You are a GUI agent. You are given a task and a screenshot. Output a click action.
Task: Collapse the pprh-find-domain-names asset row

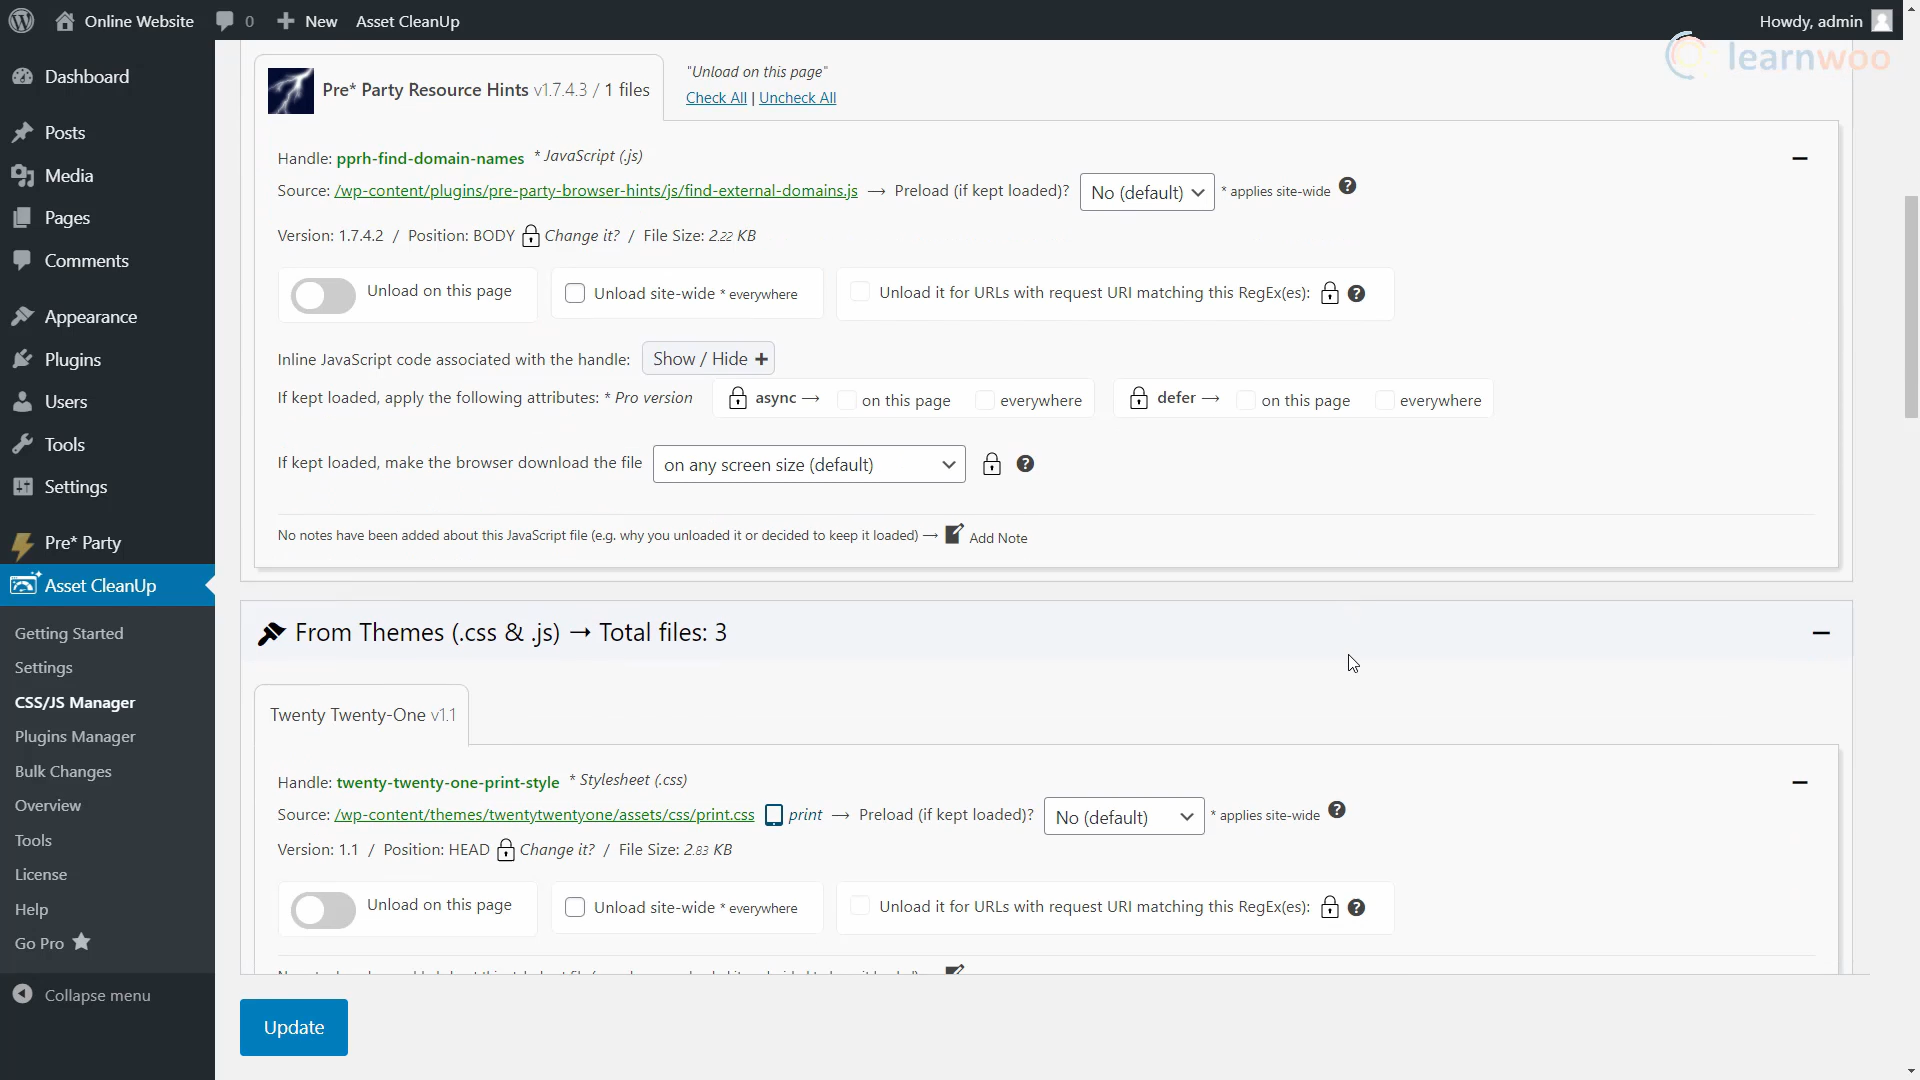[x=1800, y=158]
